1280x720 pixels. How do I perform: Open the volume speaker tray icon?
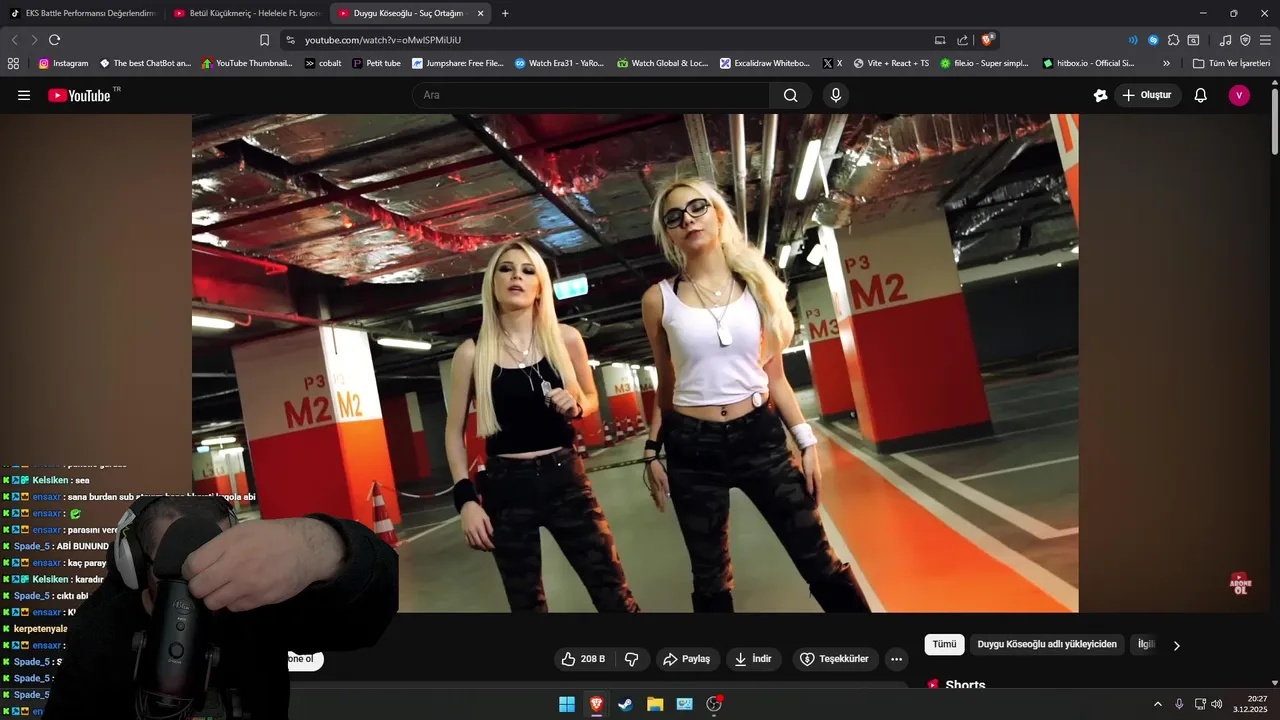point(1217,704)
